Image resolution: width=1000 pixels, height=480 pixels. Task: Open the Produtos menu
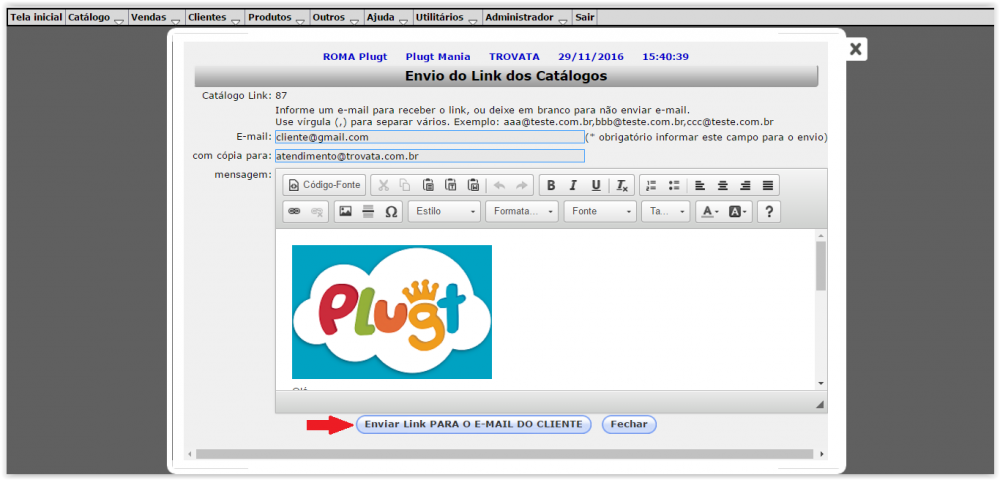pyautogui.click(x=277, y=18)
